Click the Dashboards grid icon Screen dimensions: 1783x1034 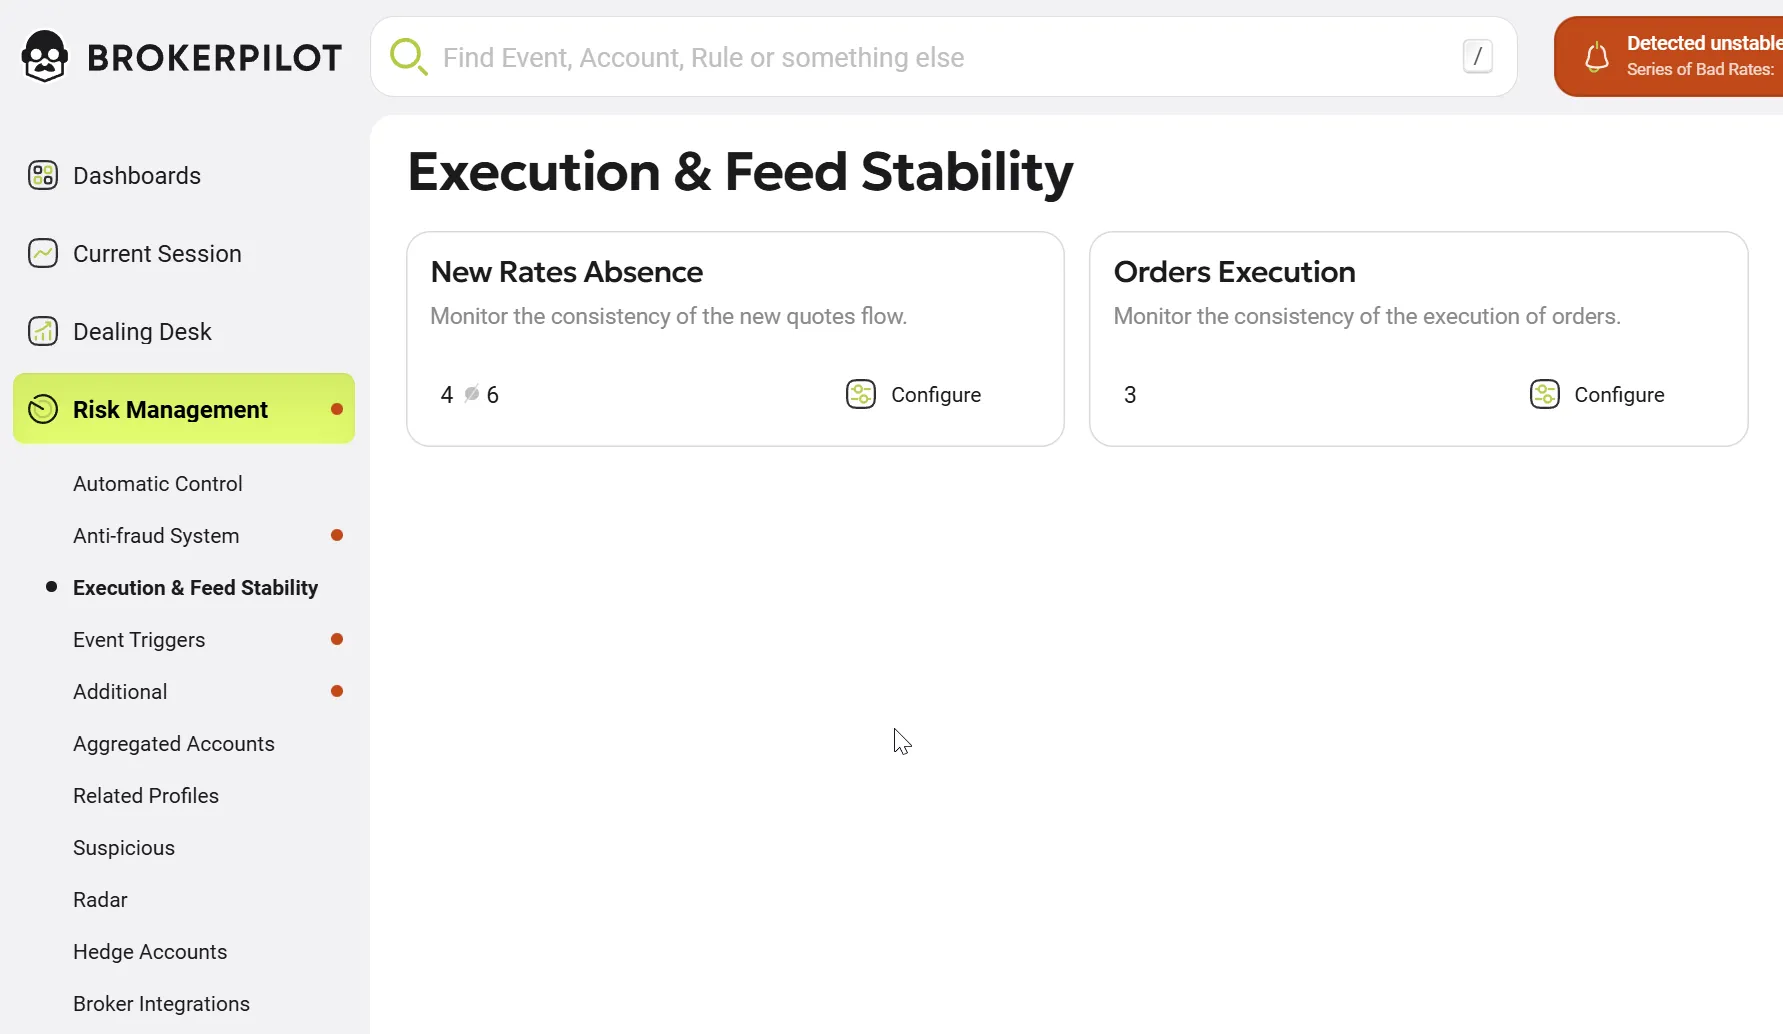tap(43, 175)
